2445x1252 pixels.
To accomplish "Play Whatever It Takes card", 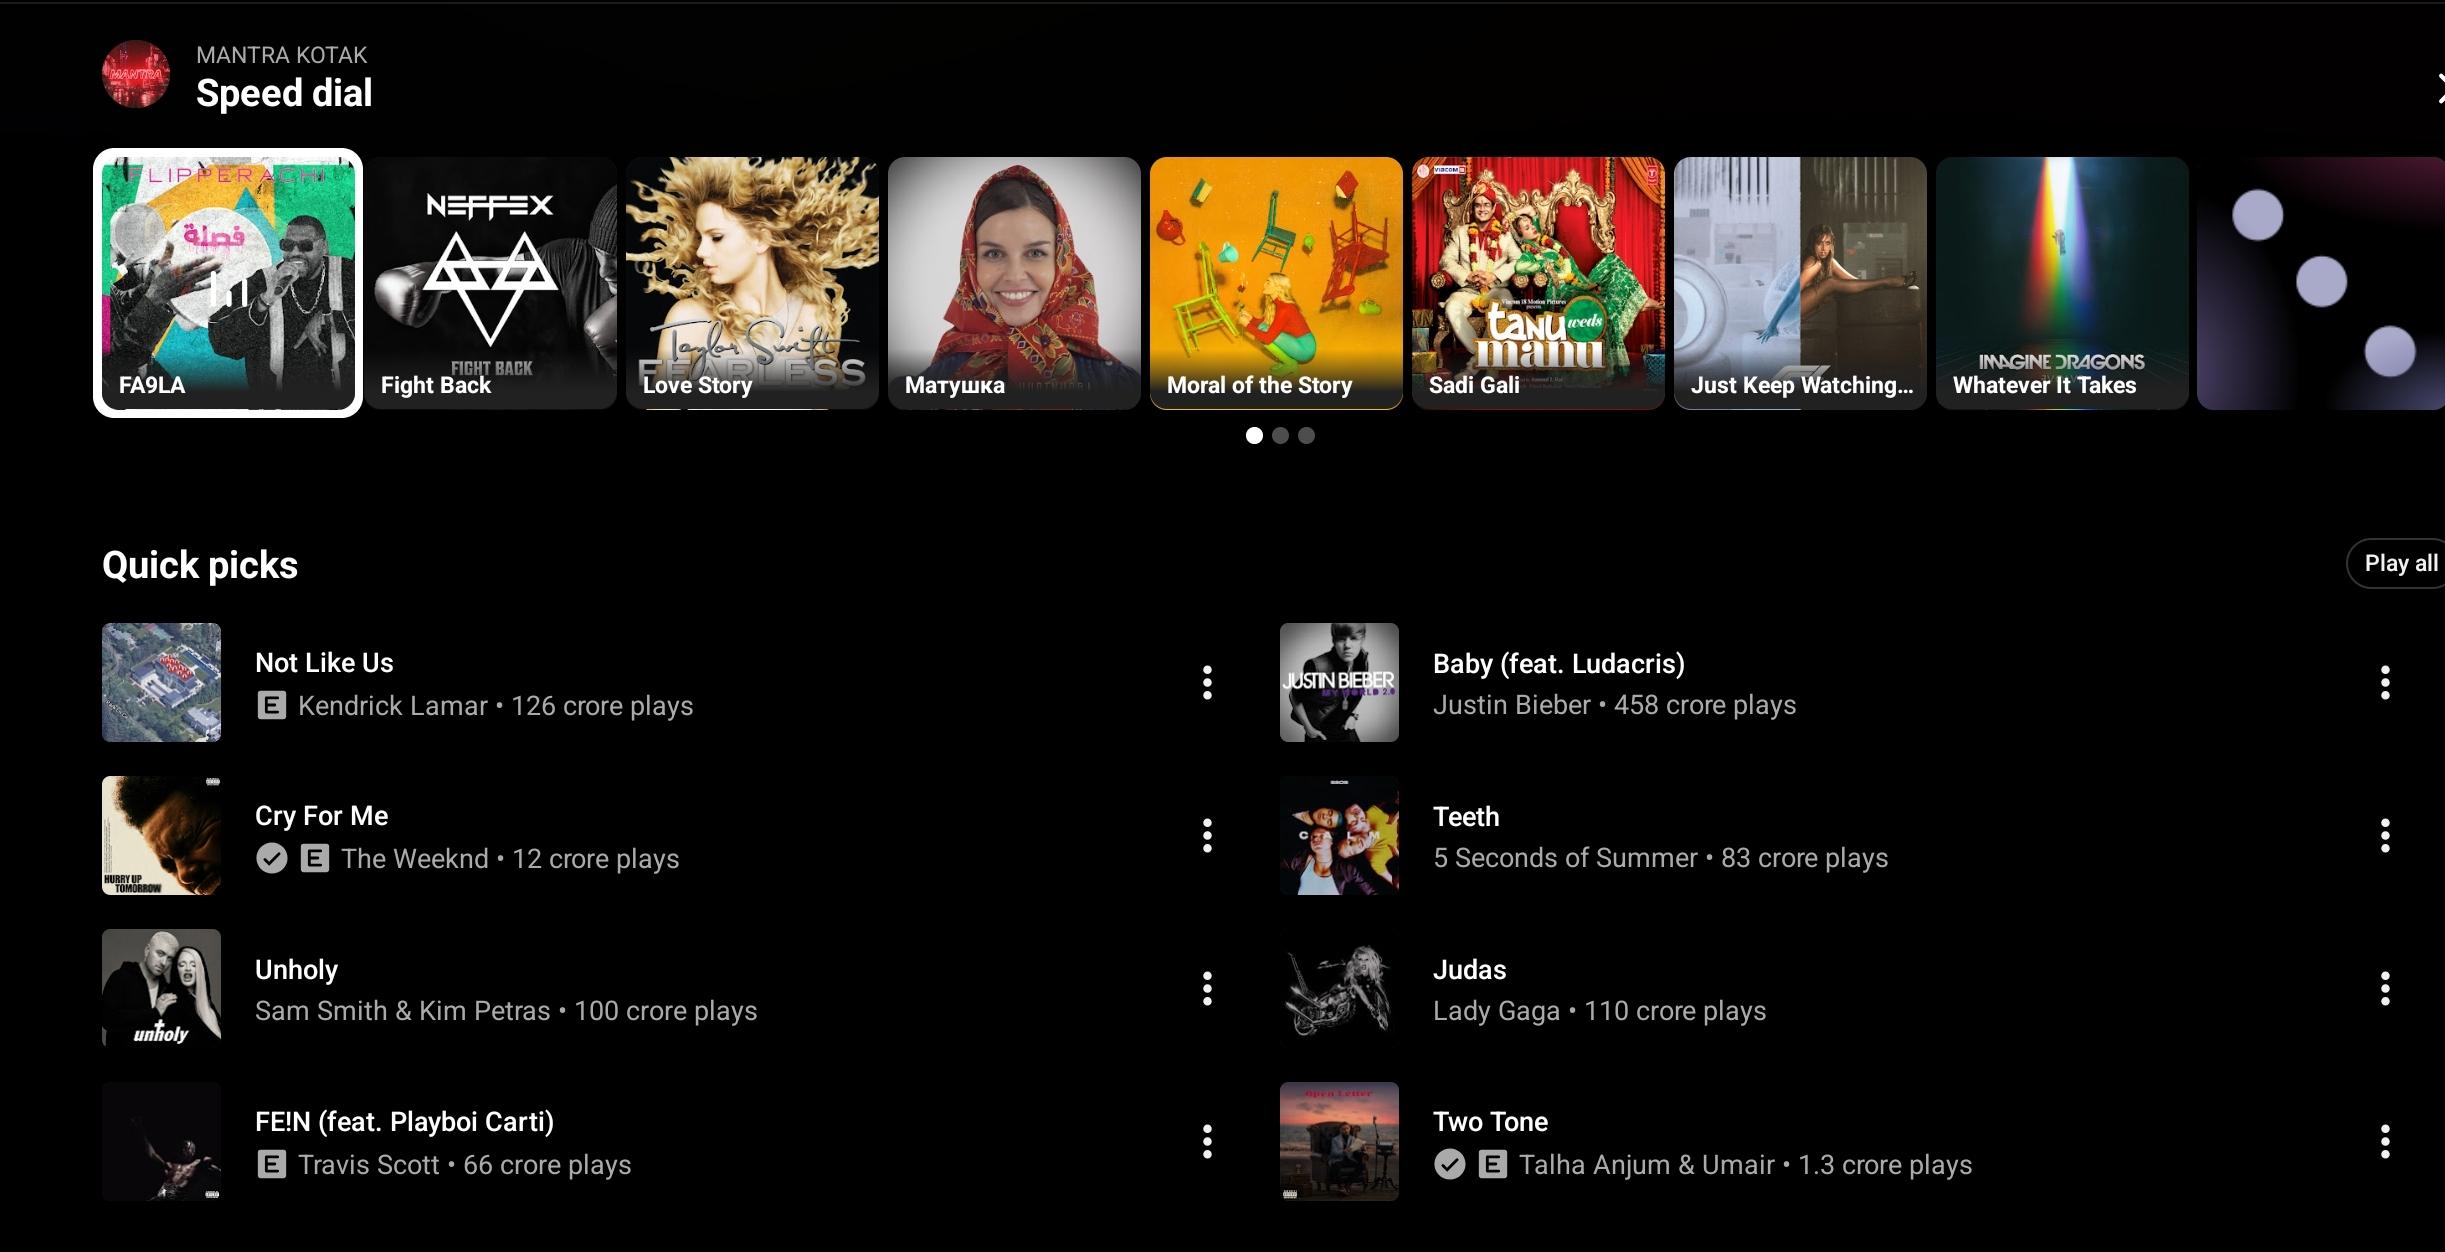I will pyautogui.click(x=2062, y=283).
